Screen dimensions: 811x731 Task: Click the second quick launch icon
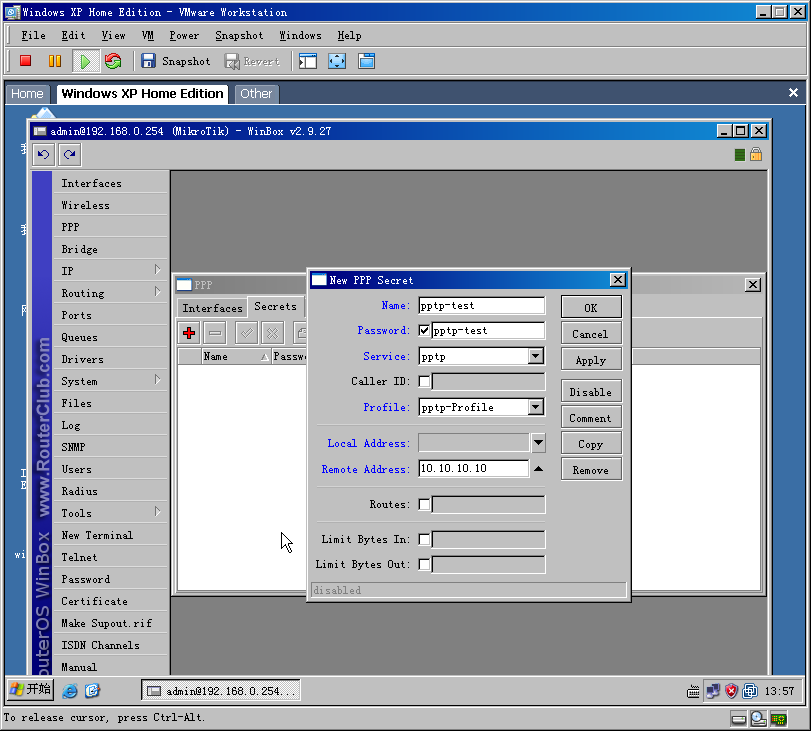point(92,691)
